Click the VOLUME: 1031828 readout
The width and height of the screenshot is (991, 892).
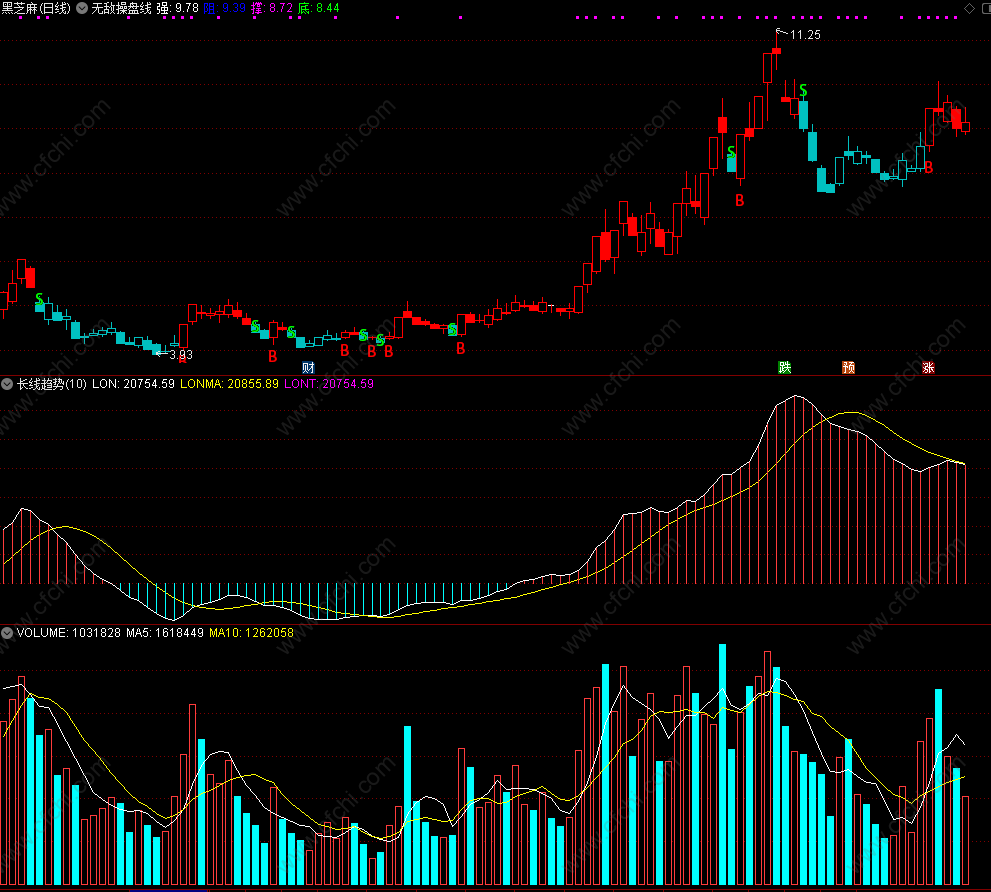(x=68, y=633)
